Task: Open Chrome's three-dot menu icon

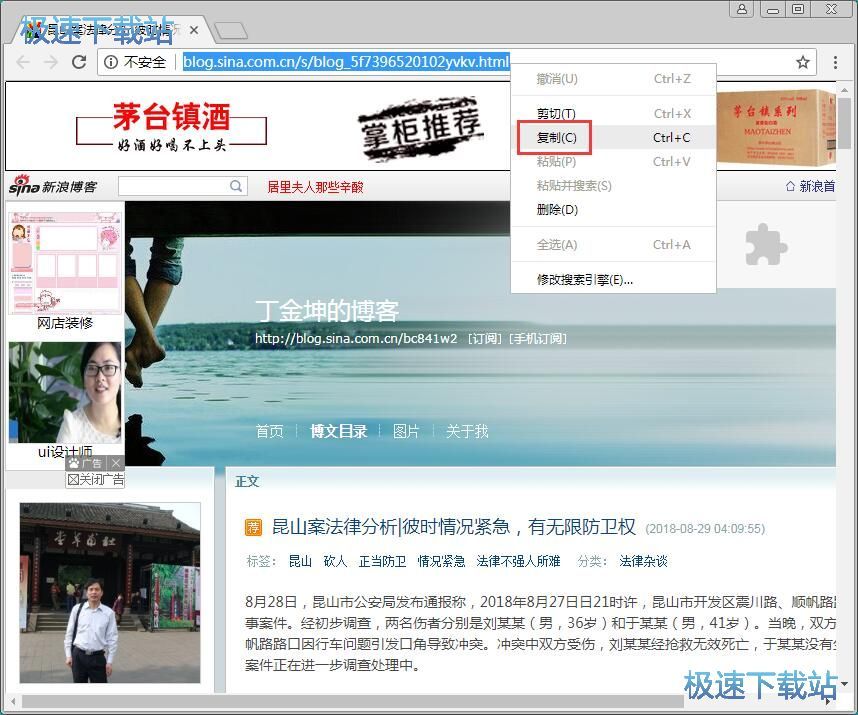Action: 836,62
